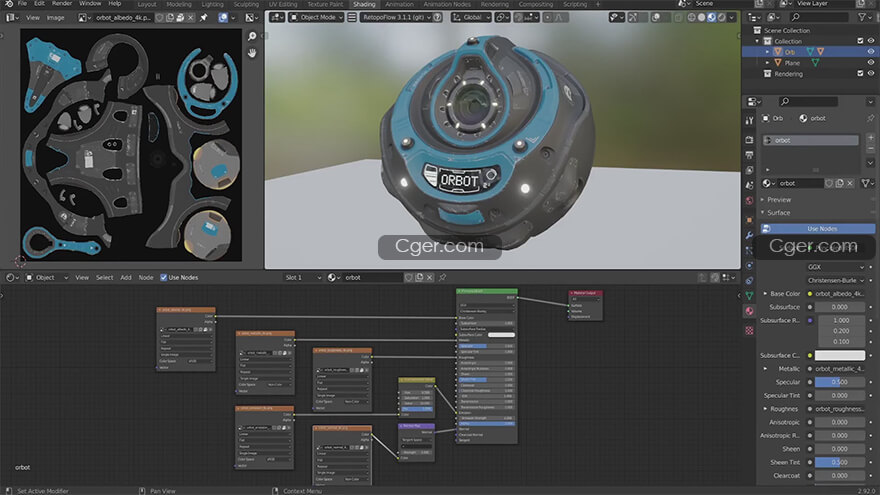This screenshot has height=495, width=880.
Task: Click the RetopoFlow help question icon
Action: tap(437, 17)
